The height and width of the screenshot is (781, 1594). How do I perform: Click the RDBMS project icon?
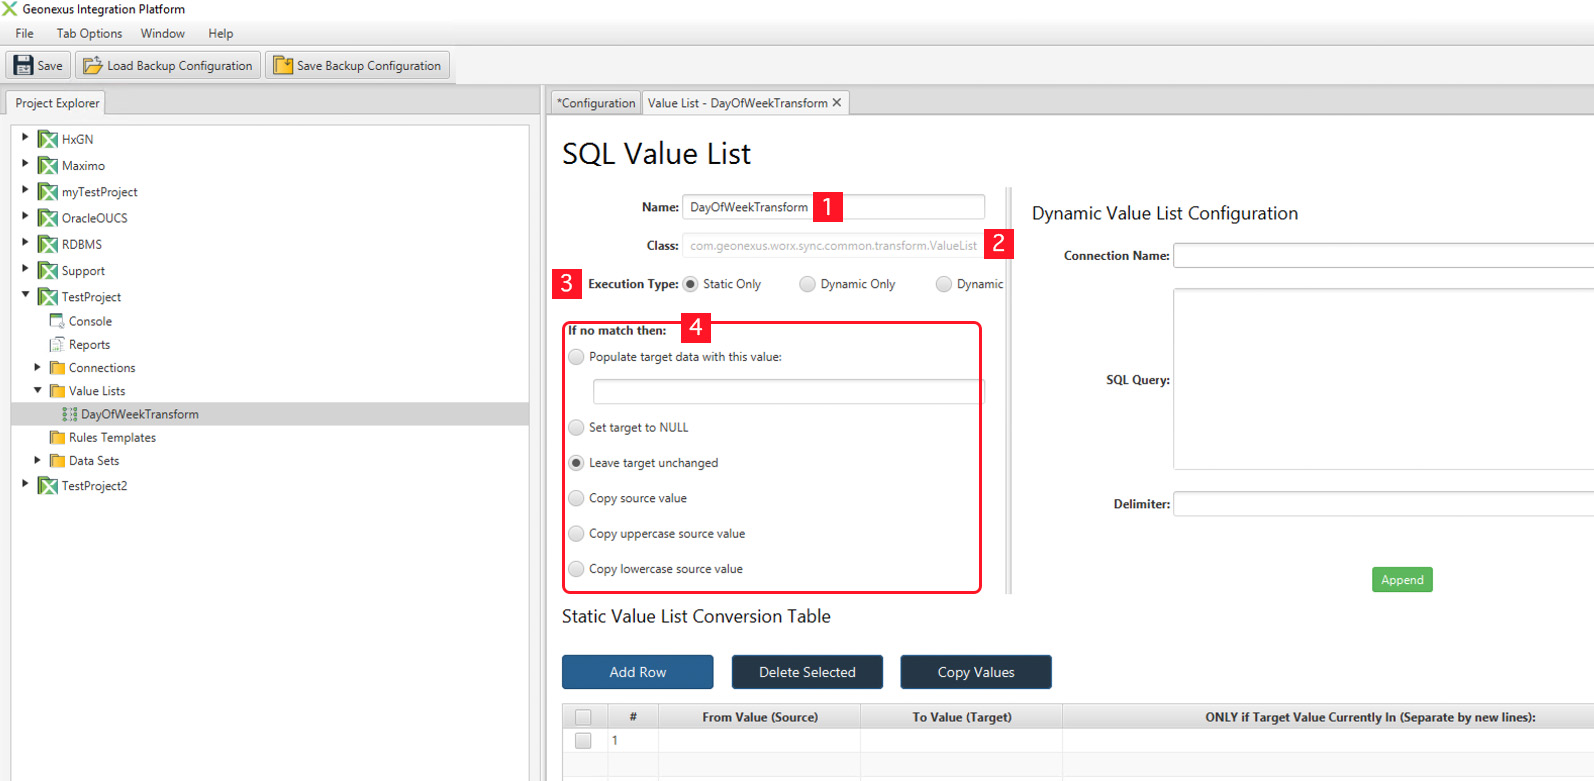coord(48,244)
